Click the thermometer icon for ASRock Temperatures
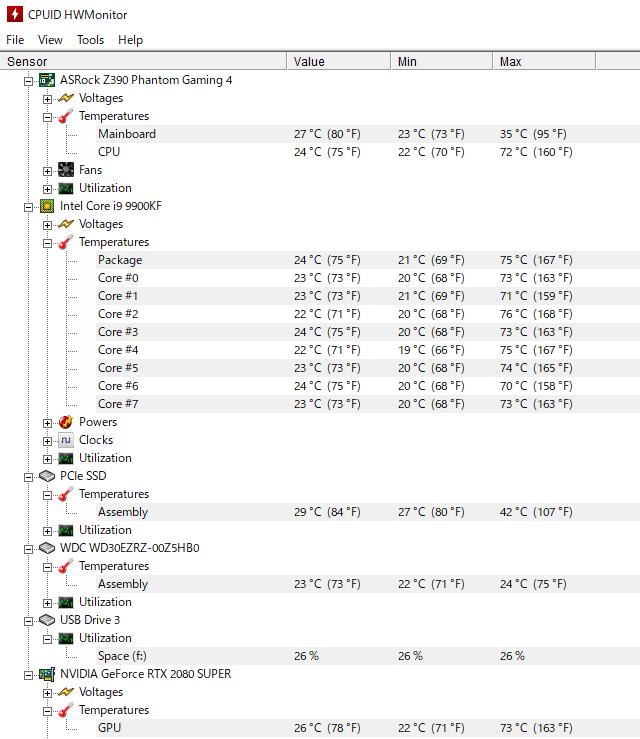Screen dimensions: 640x739 pyautogui.click(x=66, y=116)
